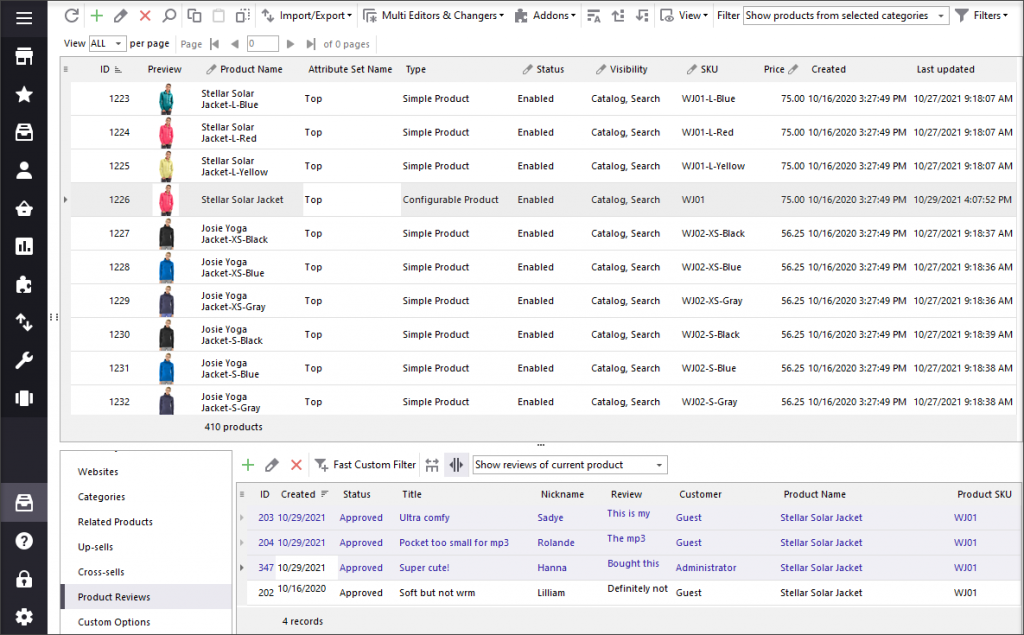The height and width of the screenshot is (635, 1024).
Task: Switch to the Cross-sells tab
Action: click(101, 572)
